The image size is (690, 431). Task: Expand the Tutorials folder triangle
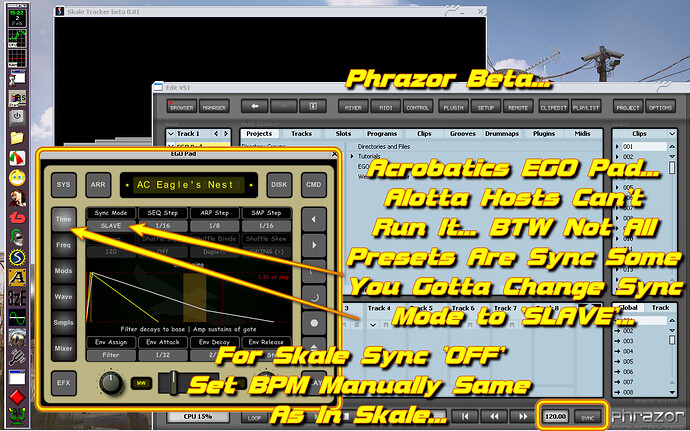tap(352, 156)
